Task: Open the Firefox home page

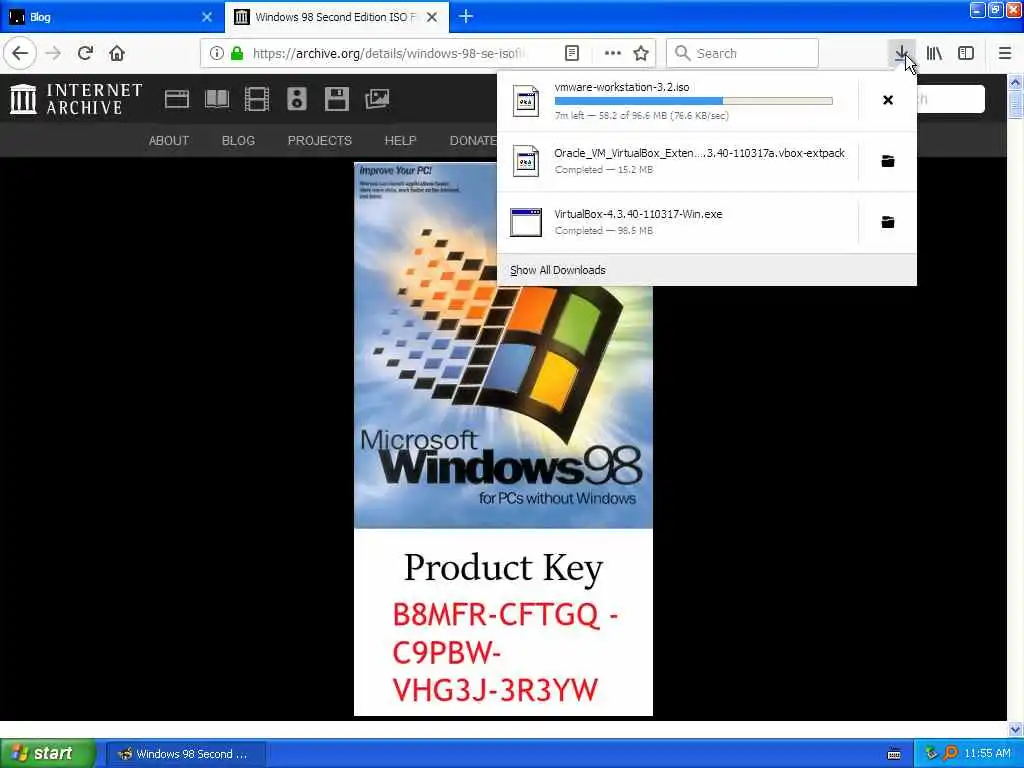Action: 117,53
